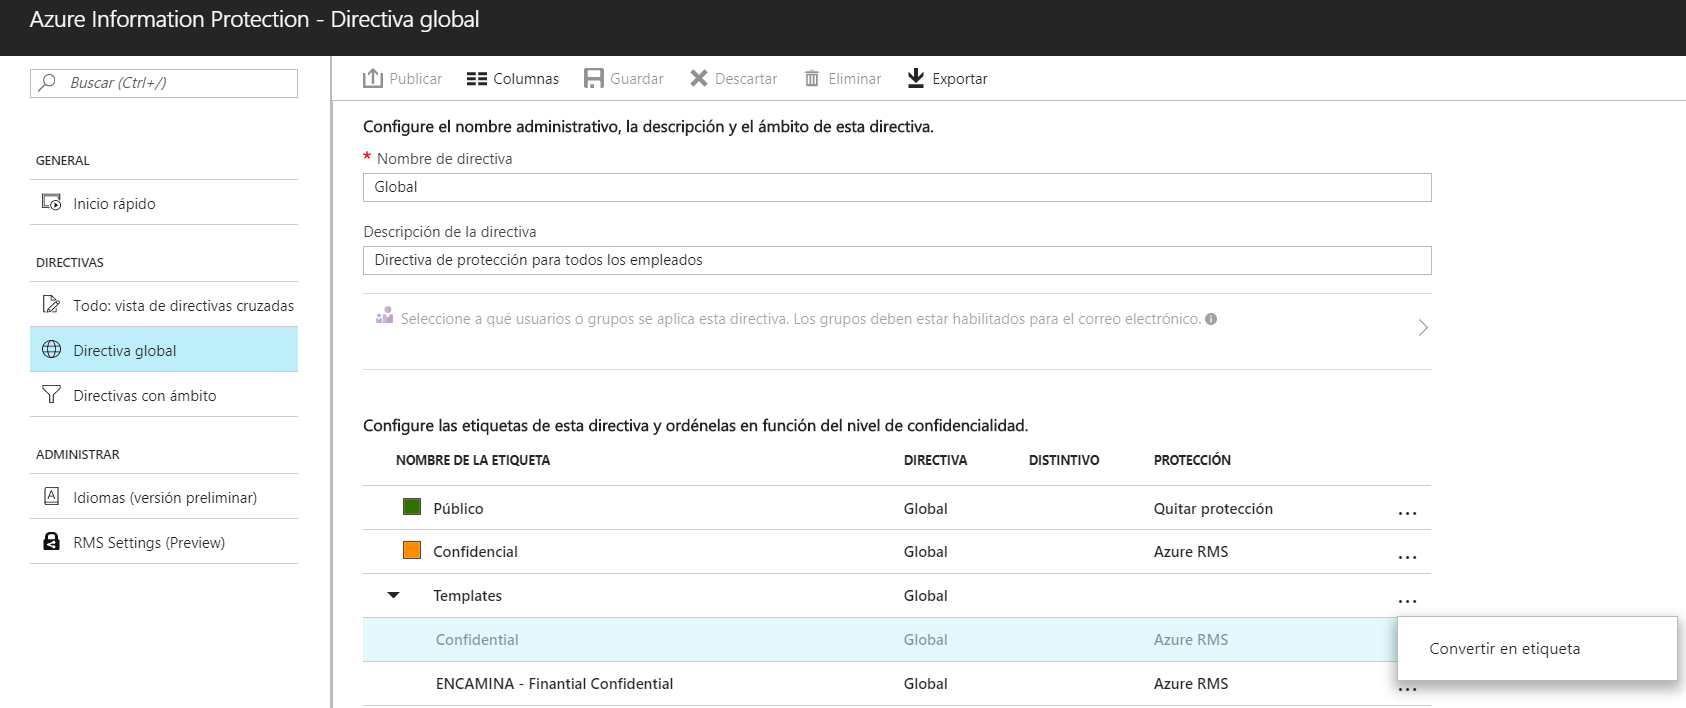Click the Publicar button label
Screen dimensions: 1686x708
click(x=416, y=79)
